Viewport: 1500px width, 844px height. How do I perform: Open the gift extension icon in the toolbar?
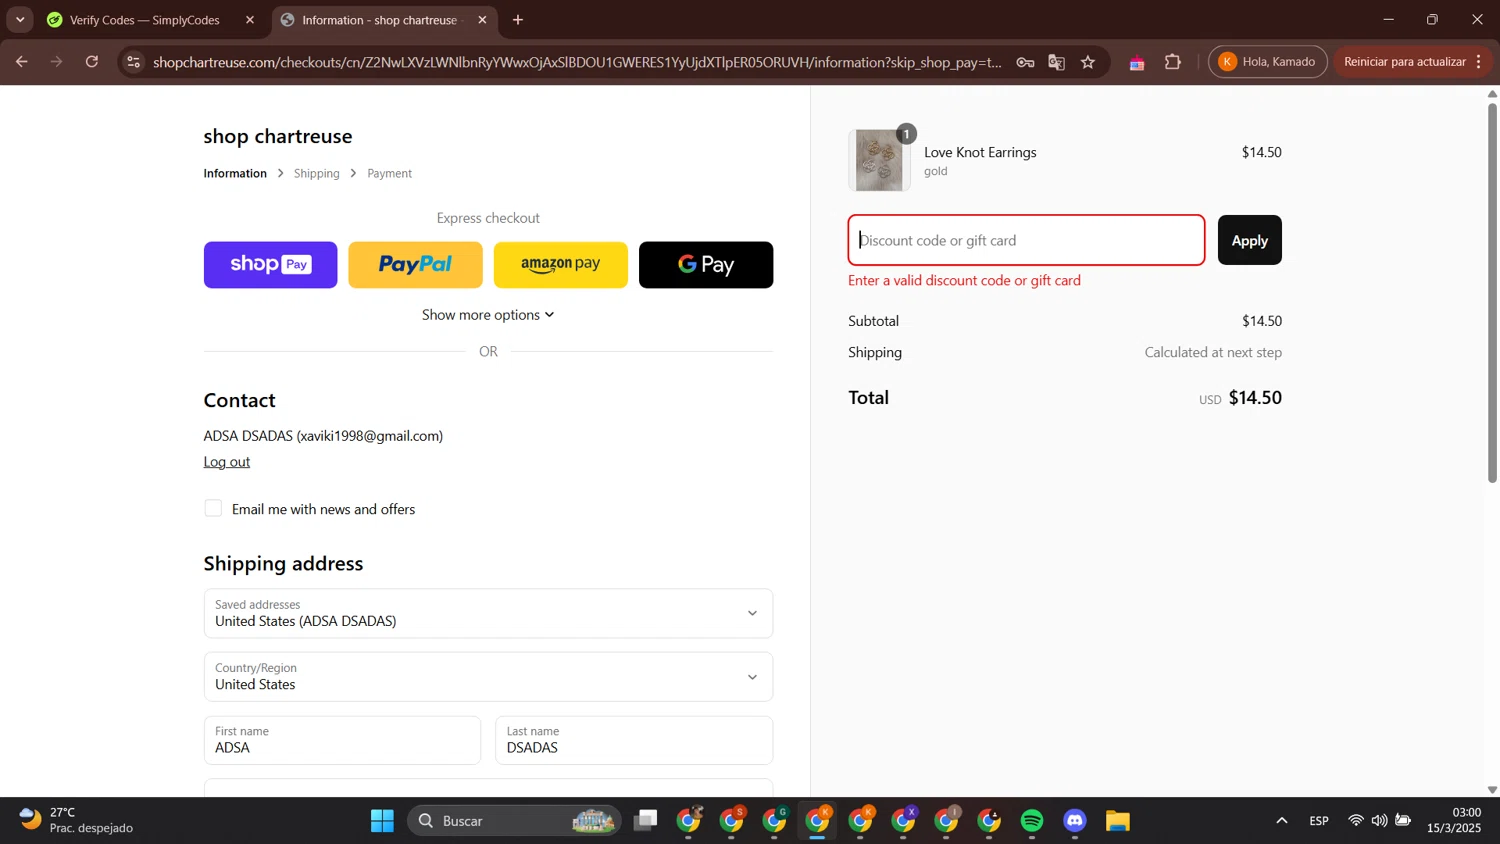pyautogui.click(x=1137, y=62)
